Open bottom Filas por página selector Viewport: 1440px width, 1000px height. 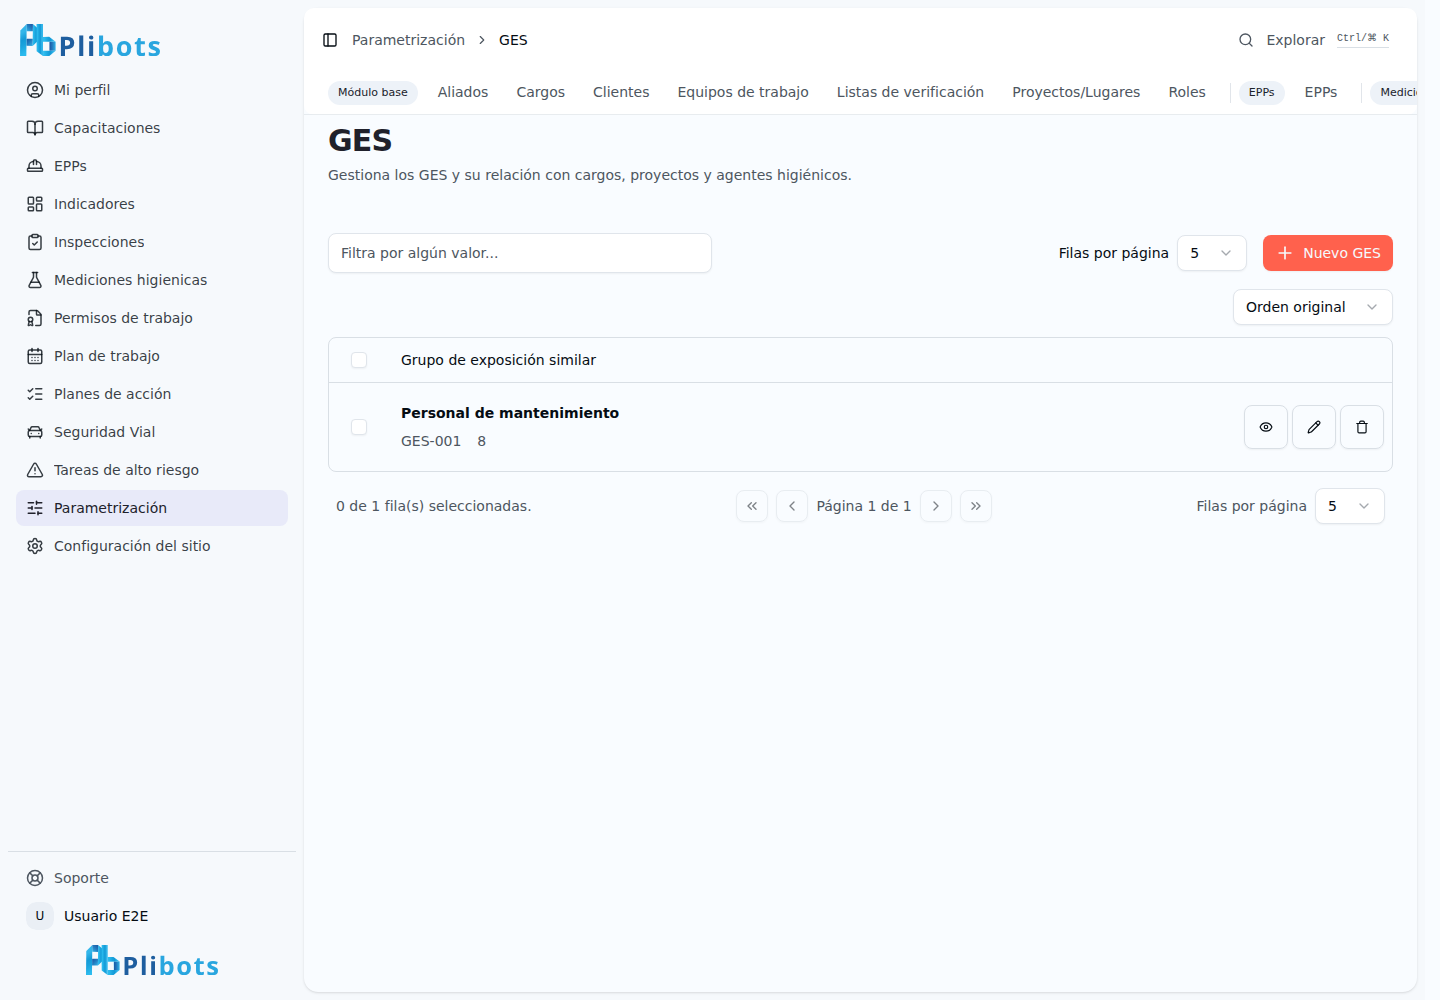click(x=1350, y=506)
